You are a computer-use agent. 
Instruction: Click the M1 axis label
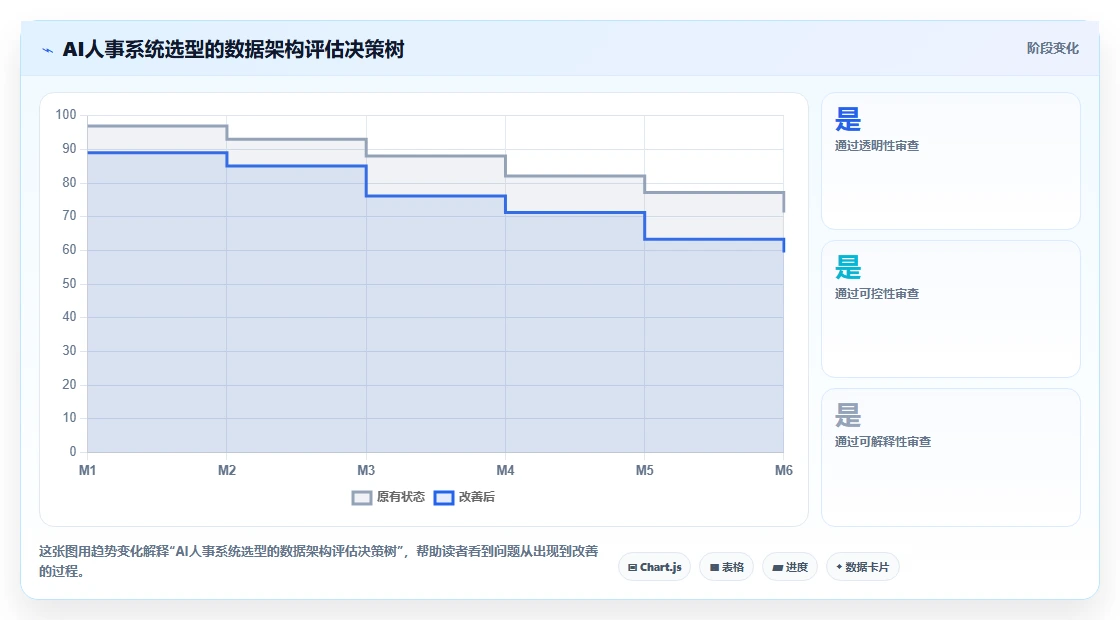coord(87,471)
